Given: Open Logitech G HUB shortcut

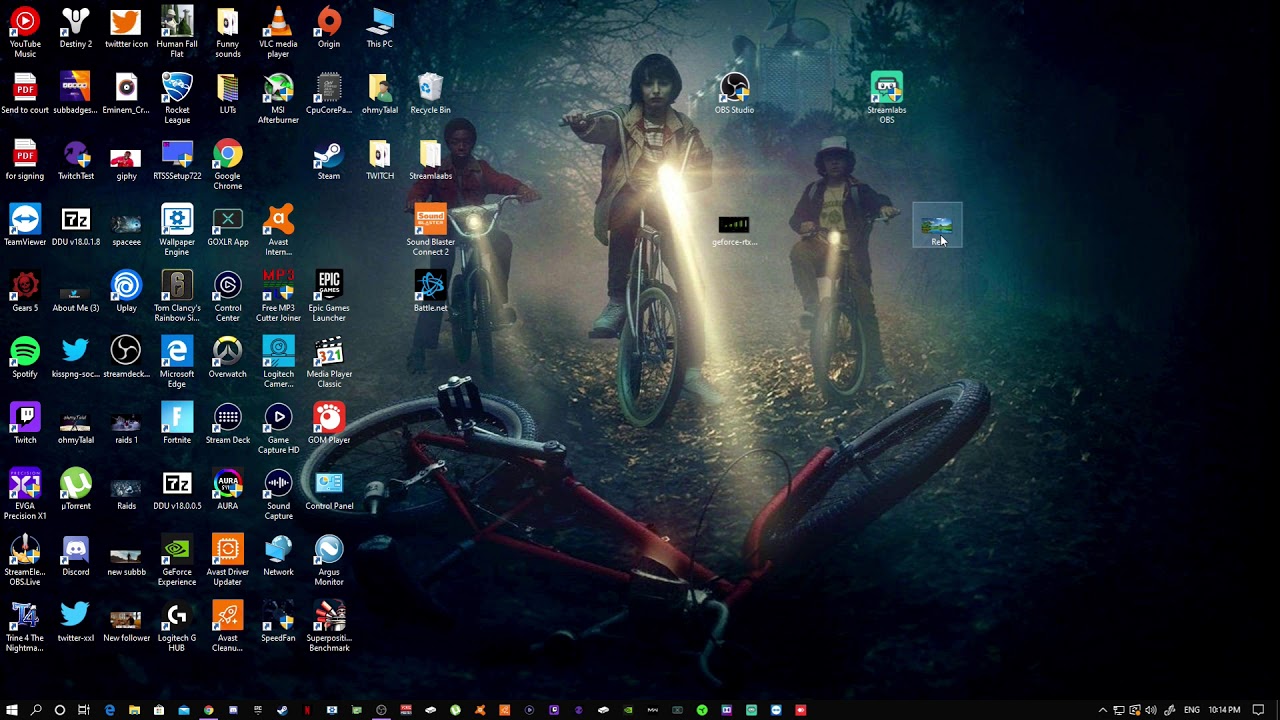Looking at the screenshot, I should 177,626.
